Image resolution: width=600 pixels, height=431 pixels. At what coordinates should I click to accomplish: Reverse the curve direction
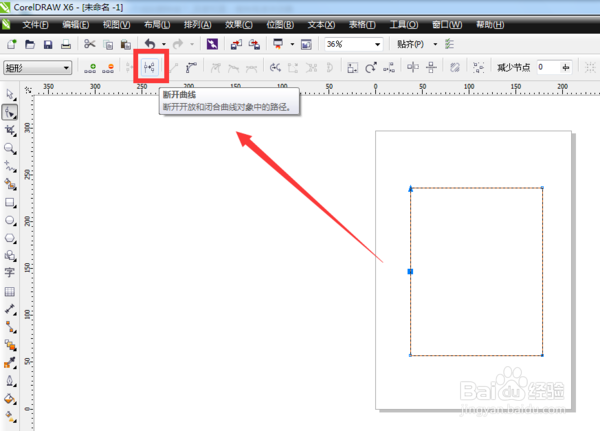[275, 68]
